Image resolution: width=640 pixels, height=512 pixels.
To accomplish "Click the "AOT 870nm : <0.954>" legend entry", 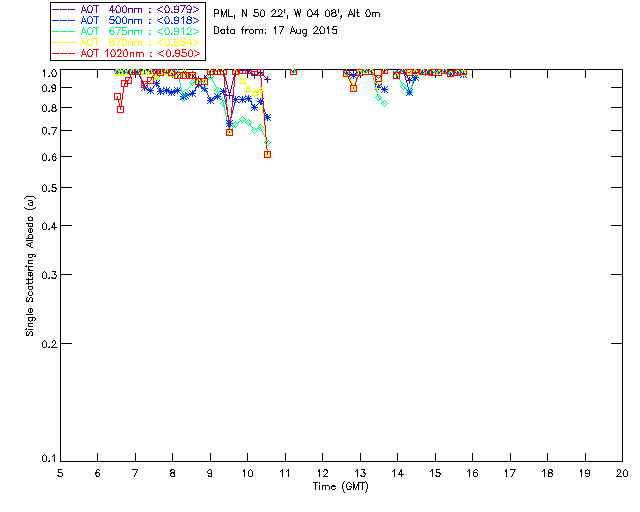I will coord(127,42).
